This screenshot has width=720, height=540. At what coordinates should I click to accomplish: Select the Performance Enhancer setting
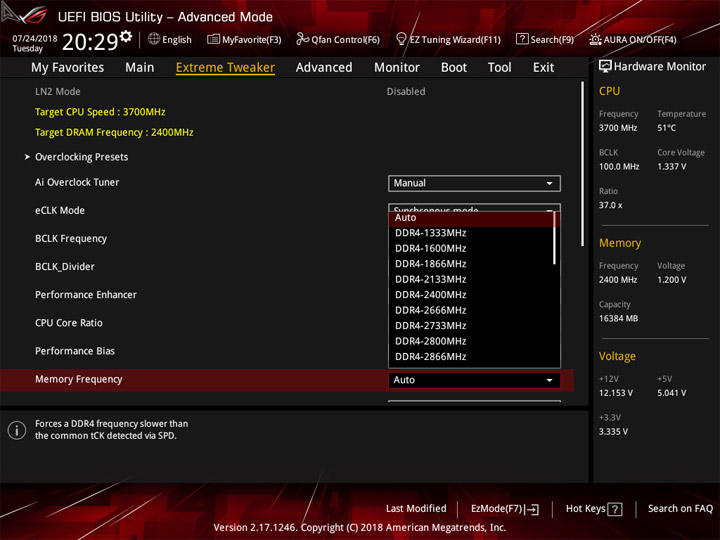pos(86,295)
